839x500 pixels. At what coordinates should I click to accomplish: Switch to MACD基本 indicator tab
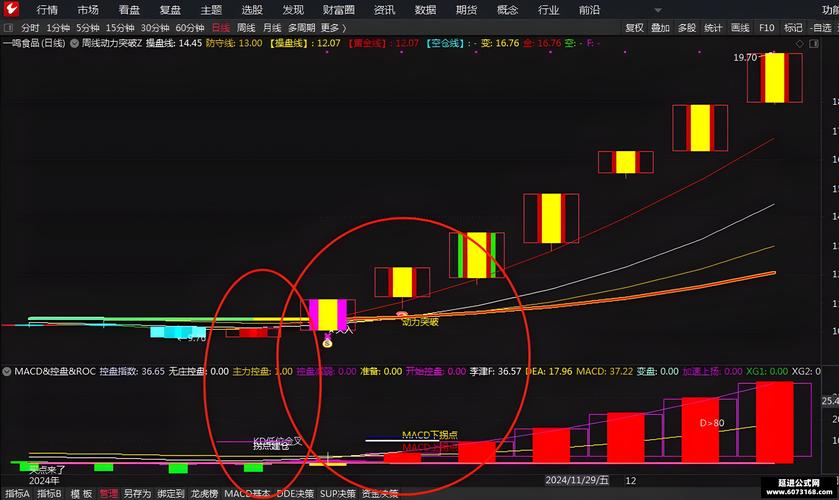pos(246,493)
